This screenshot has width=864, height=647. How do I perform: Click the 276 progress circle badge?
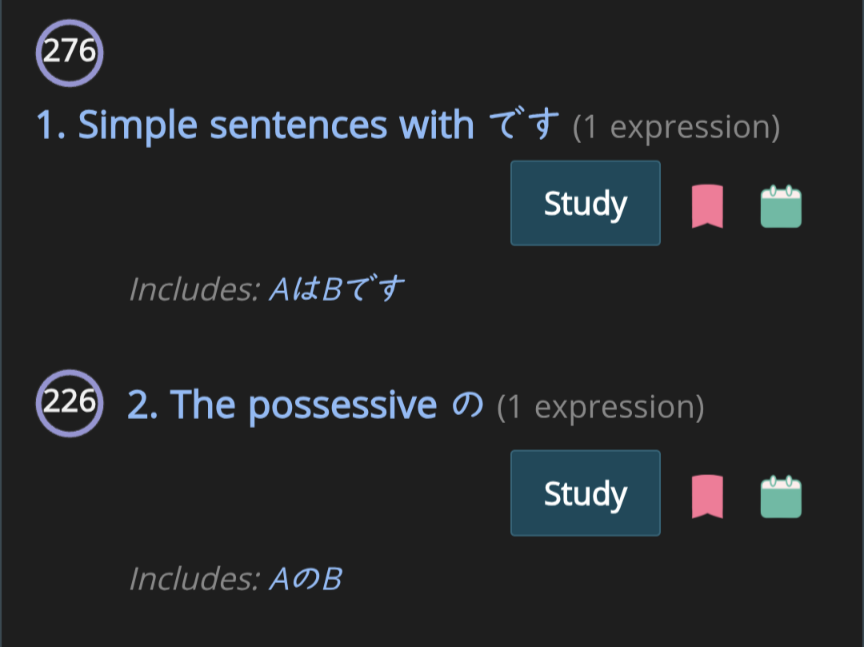[x=70, y=52]
